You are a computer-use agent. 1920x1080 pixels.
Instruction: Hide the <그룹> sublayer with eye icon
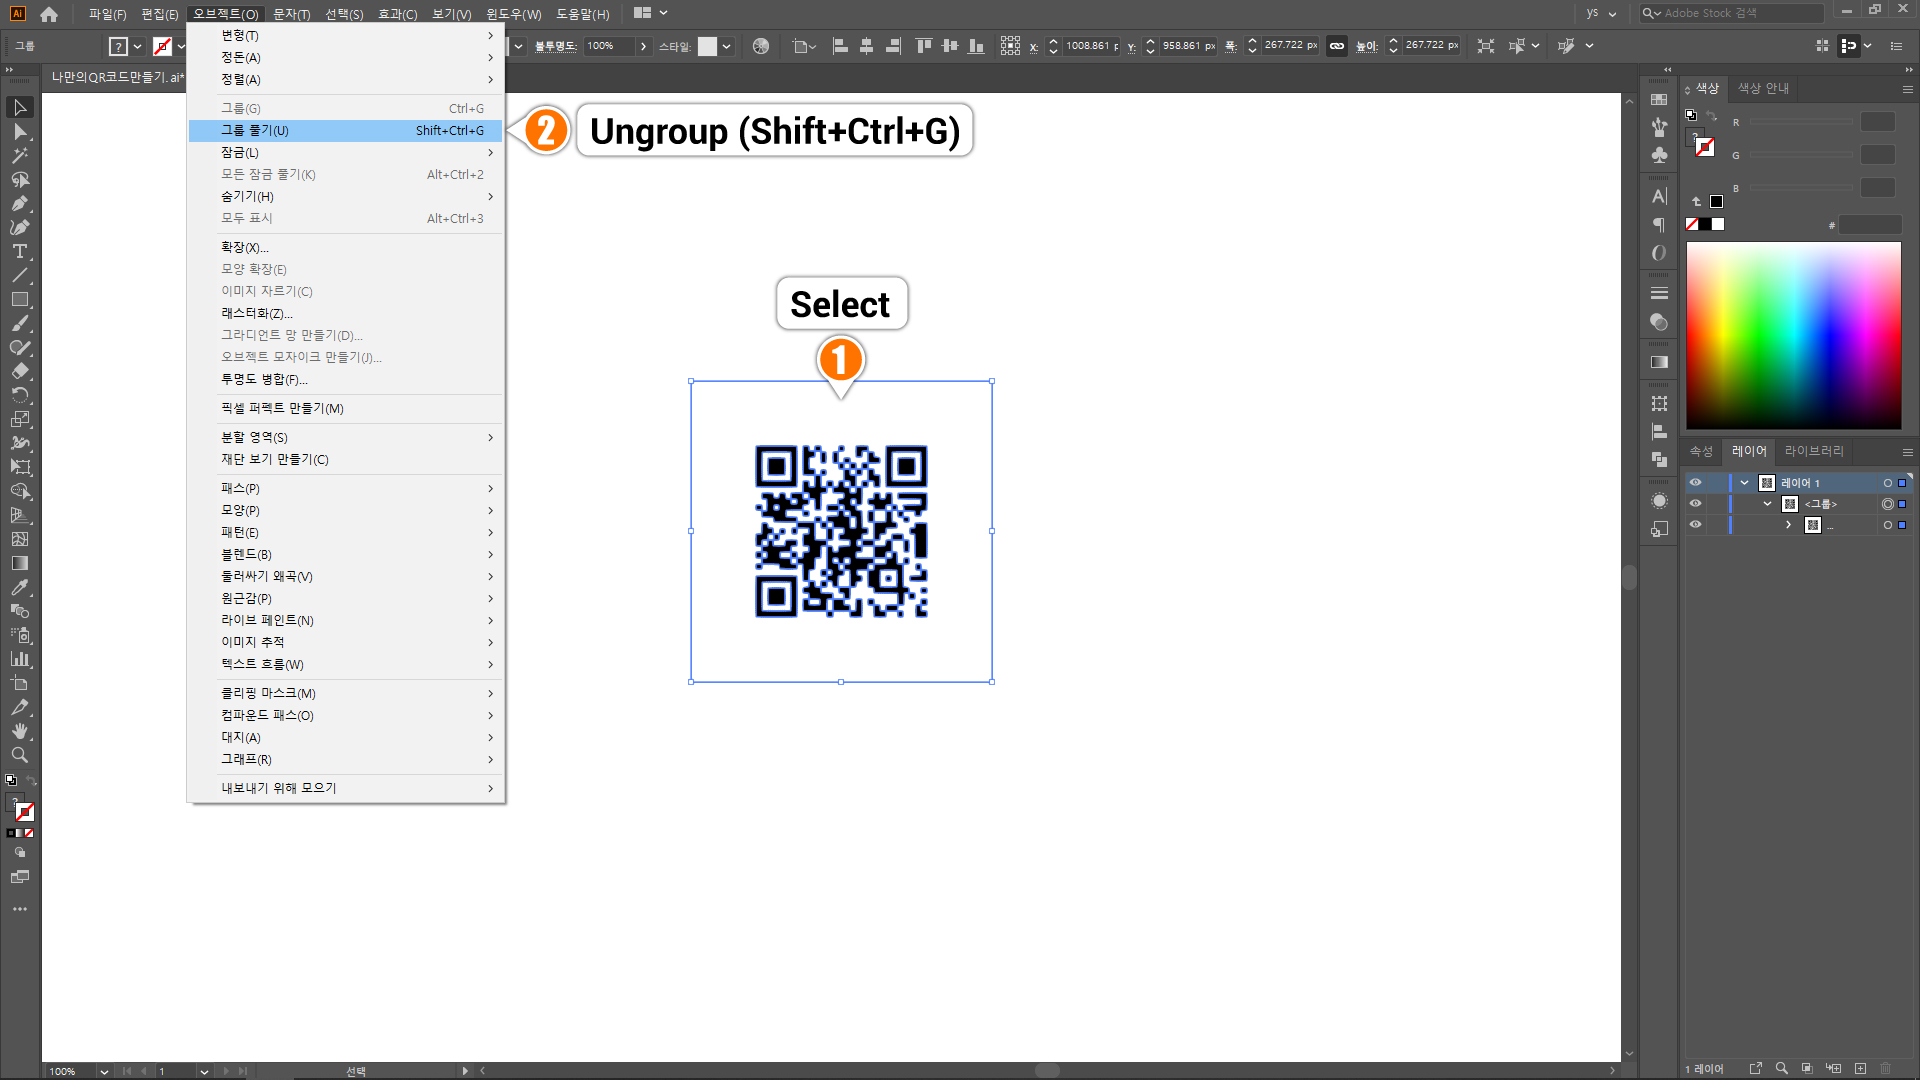pos(1695,504)
